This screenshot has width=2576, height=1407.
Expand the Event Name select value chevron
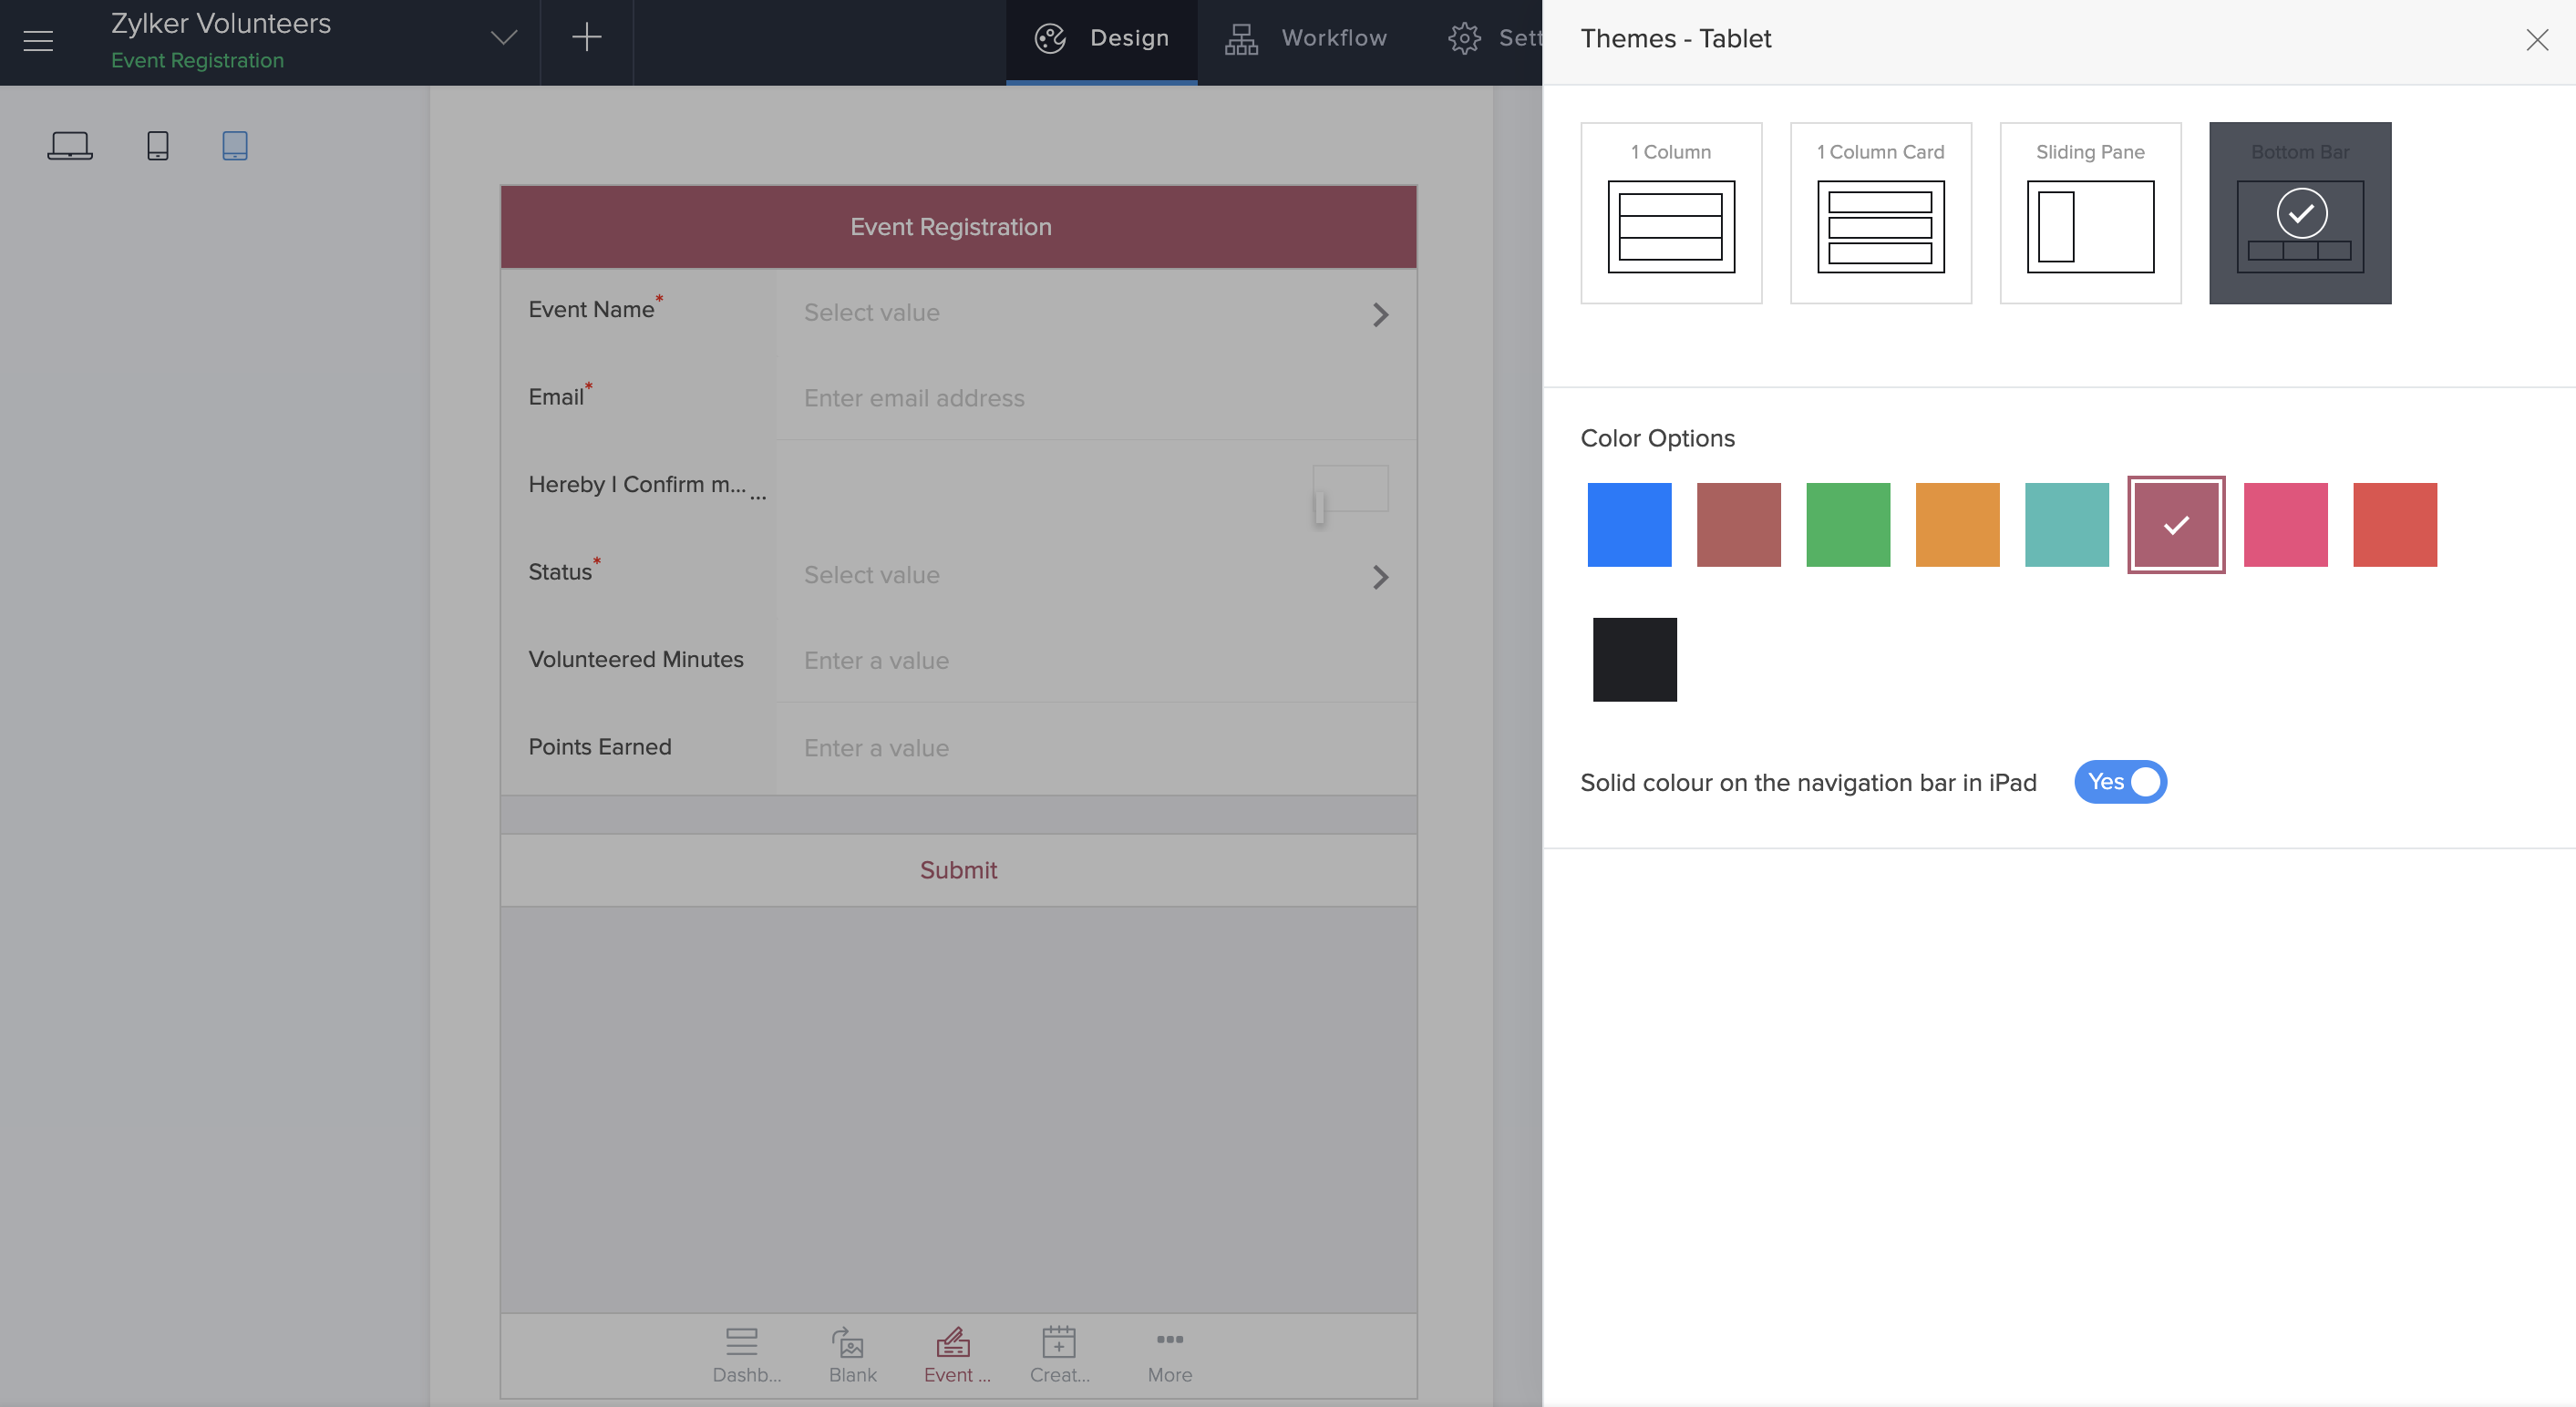[x=1382, y=314]
